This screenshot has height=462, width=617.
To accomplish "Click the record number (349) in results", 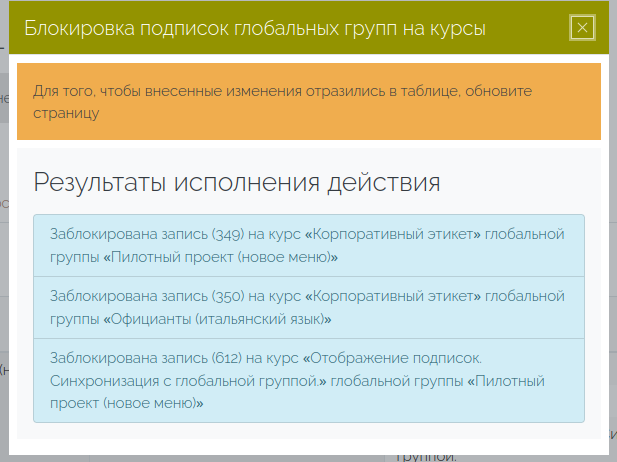I will click(229, 234).
